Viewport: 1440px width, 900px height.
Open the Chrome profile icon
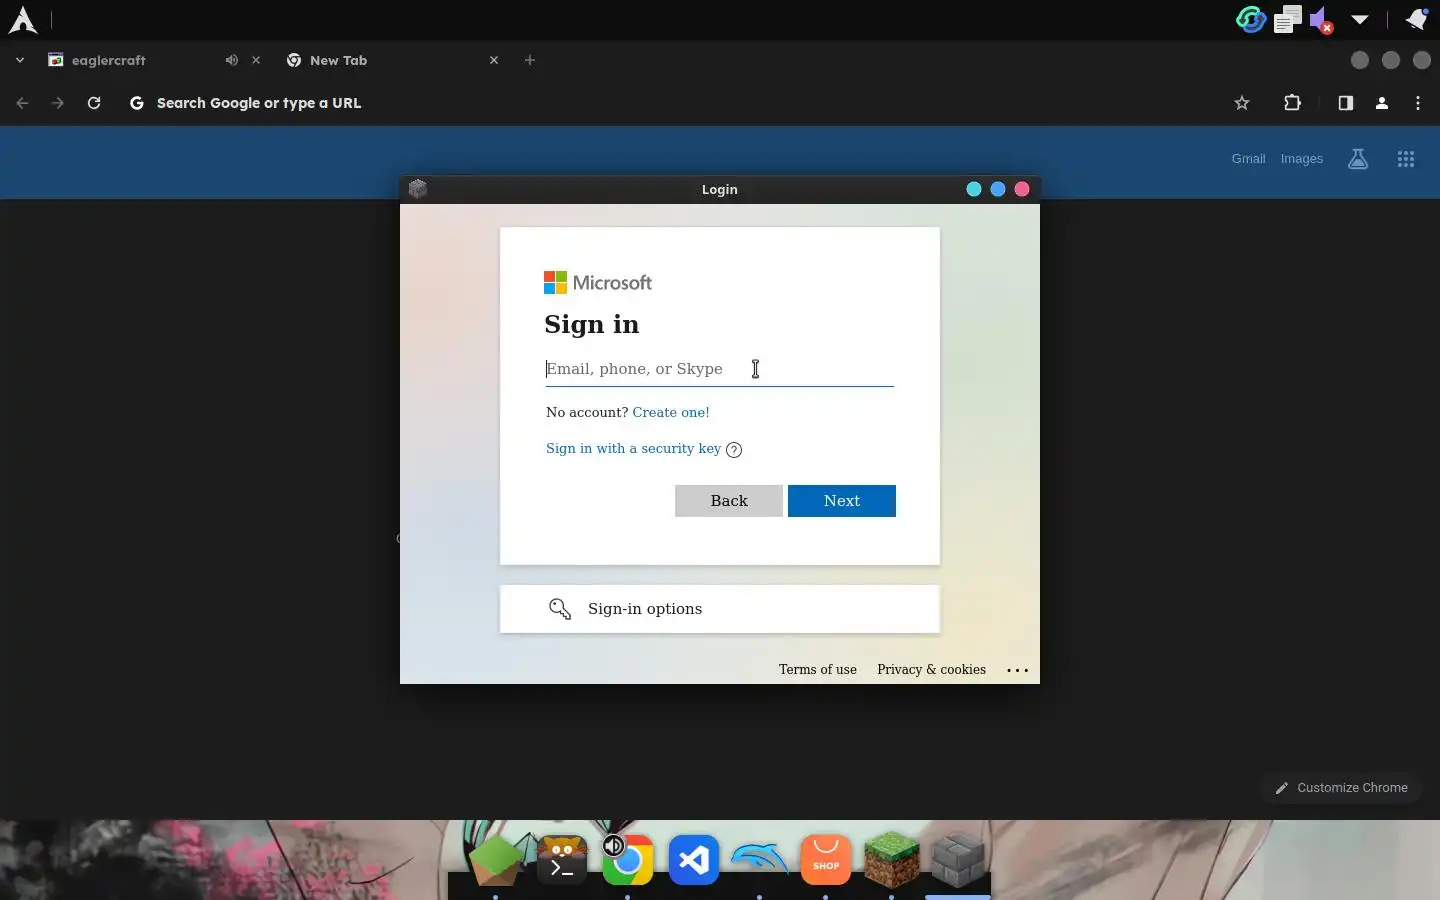(x=1382, y=103)
